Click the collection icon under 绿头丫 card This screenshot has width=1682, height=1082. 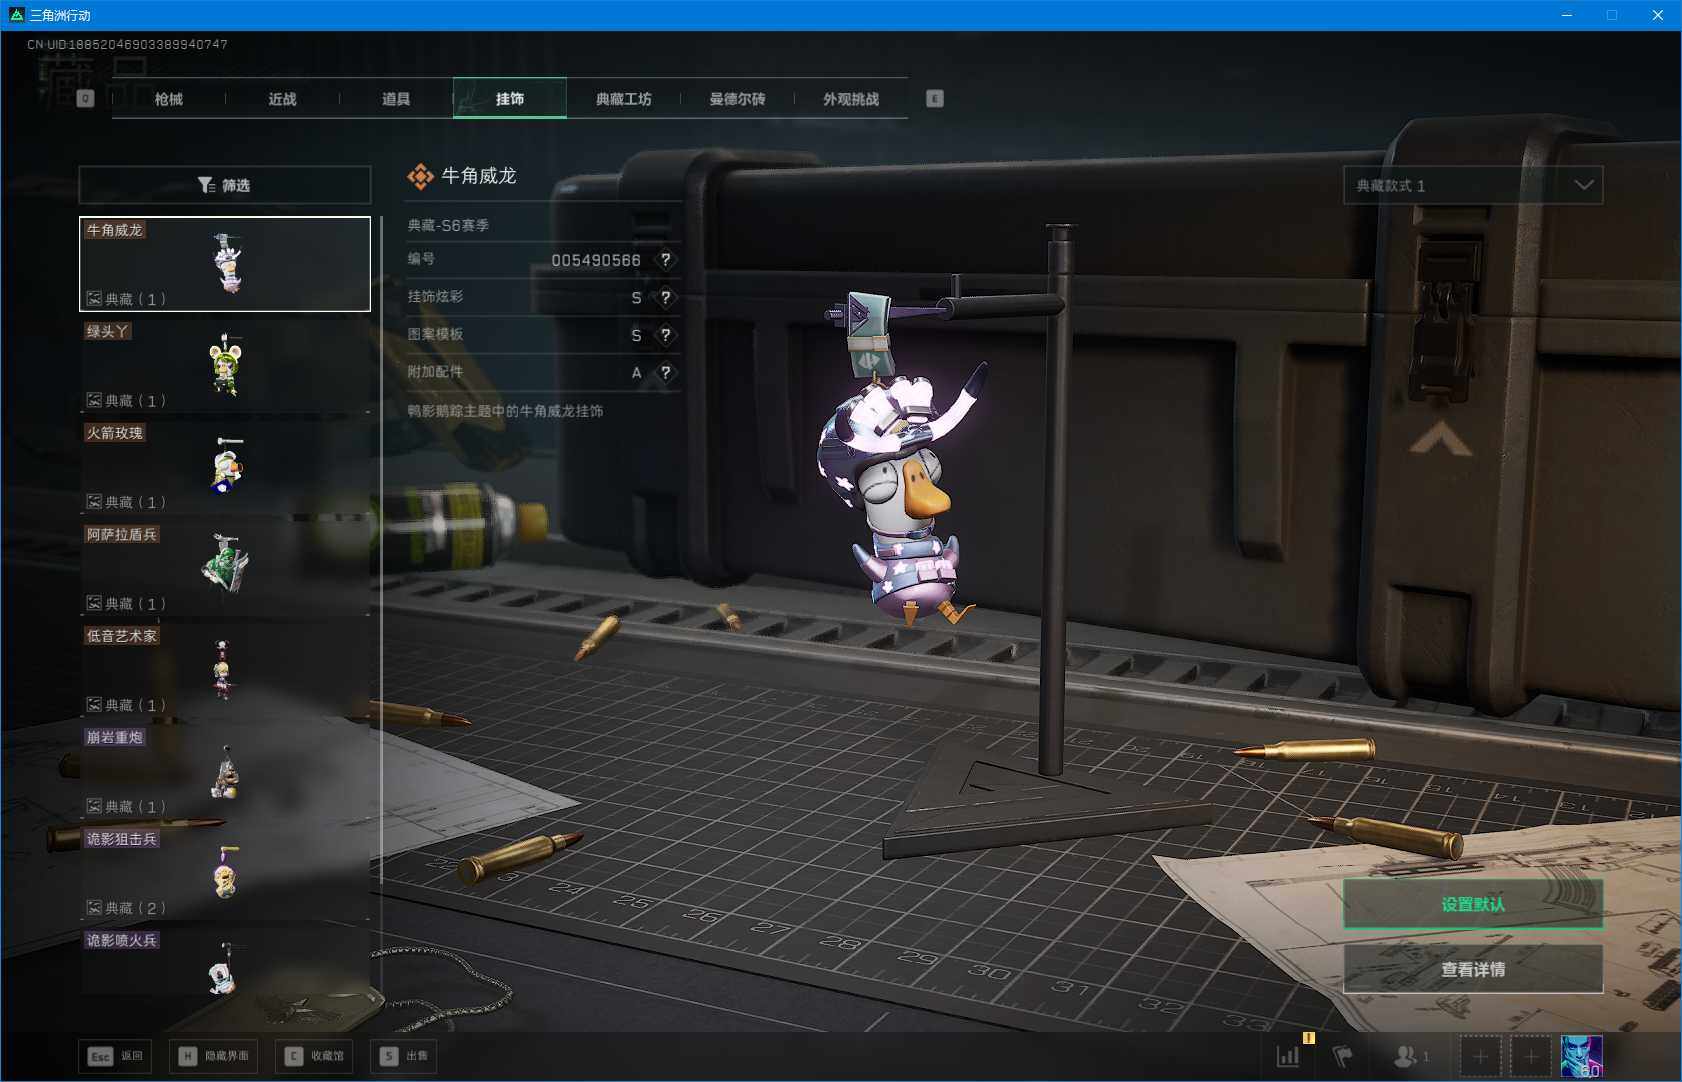point(94,400)
